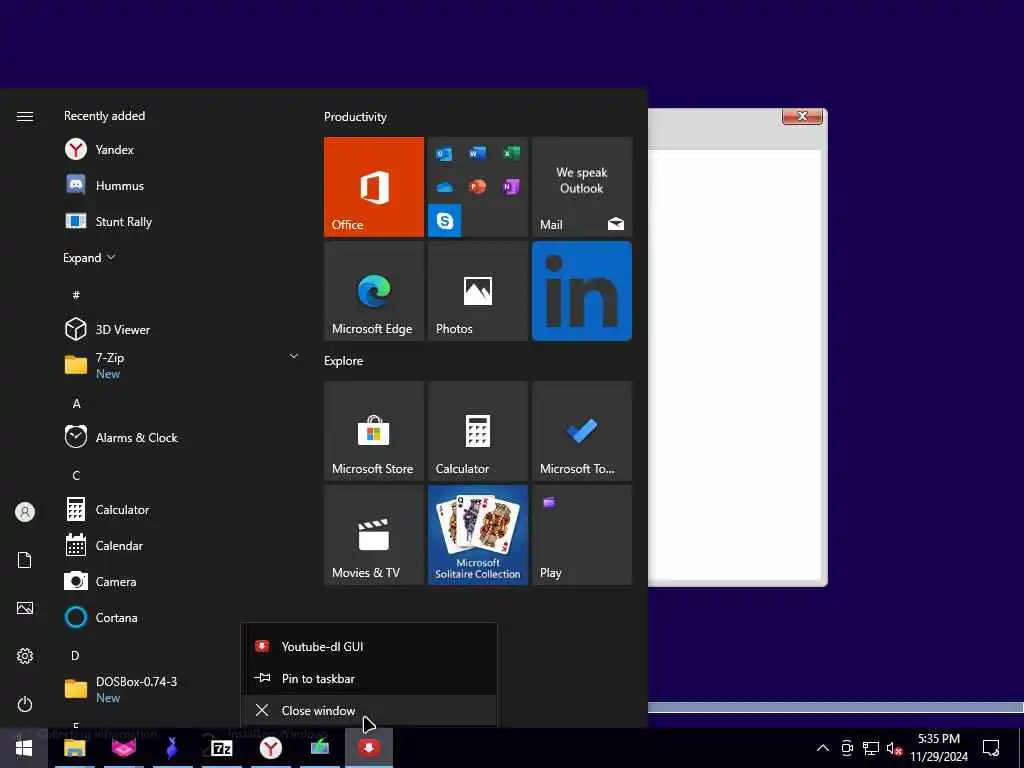Screen dimensions: 1024x768
Task: Select Youtube-dl GUI in the jump list
Action: (x=369, y=647)
